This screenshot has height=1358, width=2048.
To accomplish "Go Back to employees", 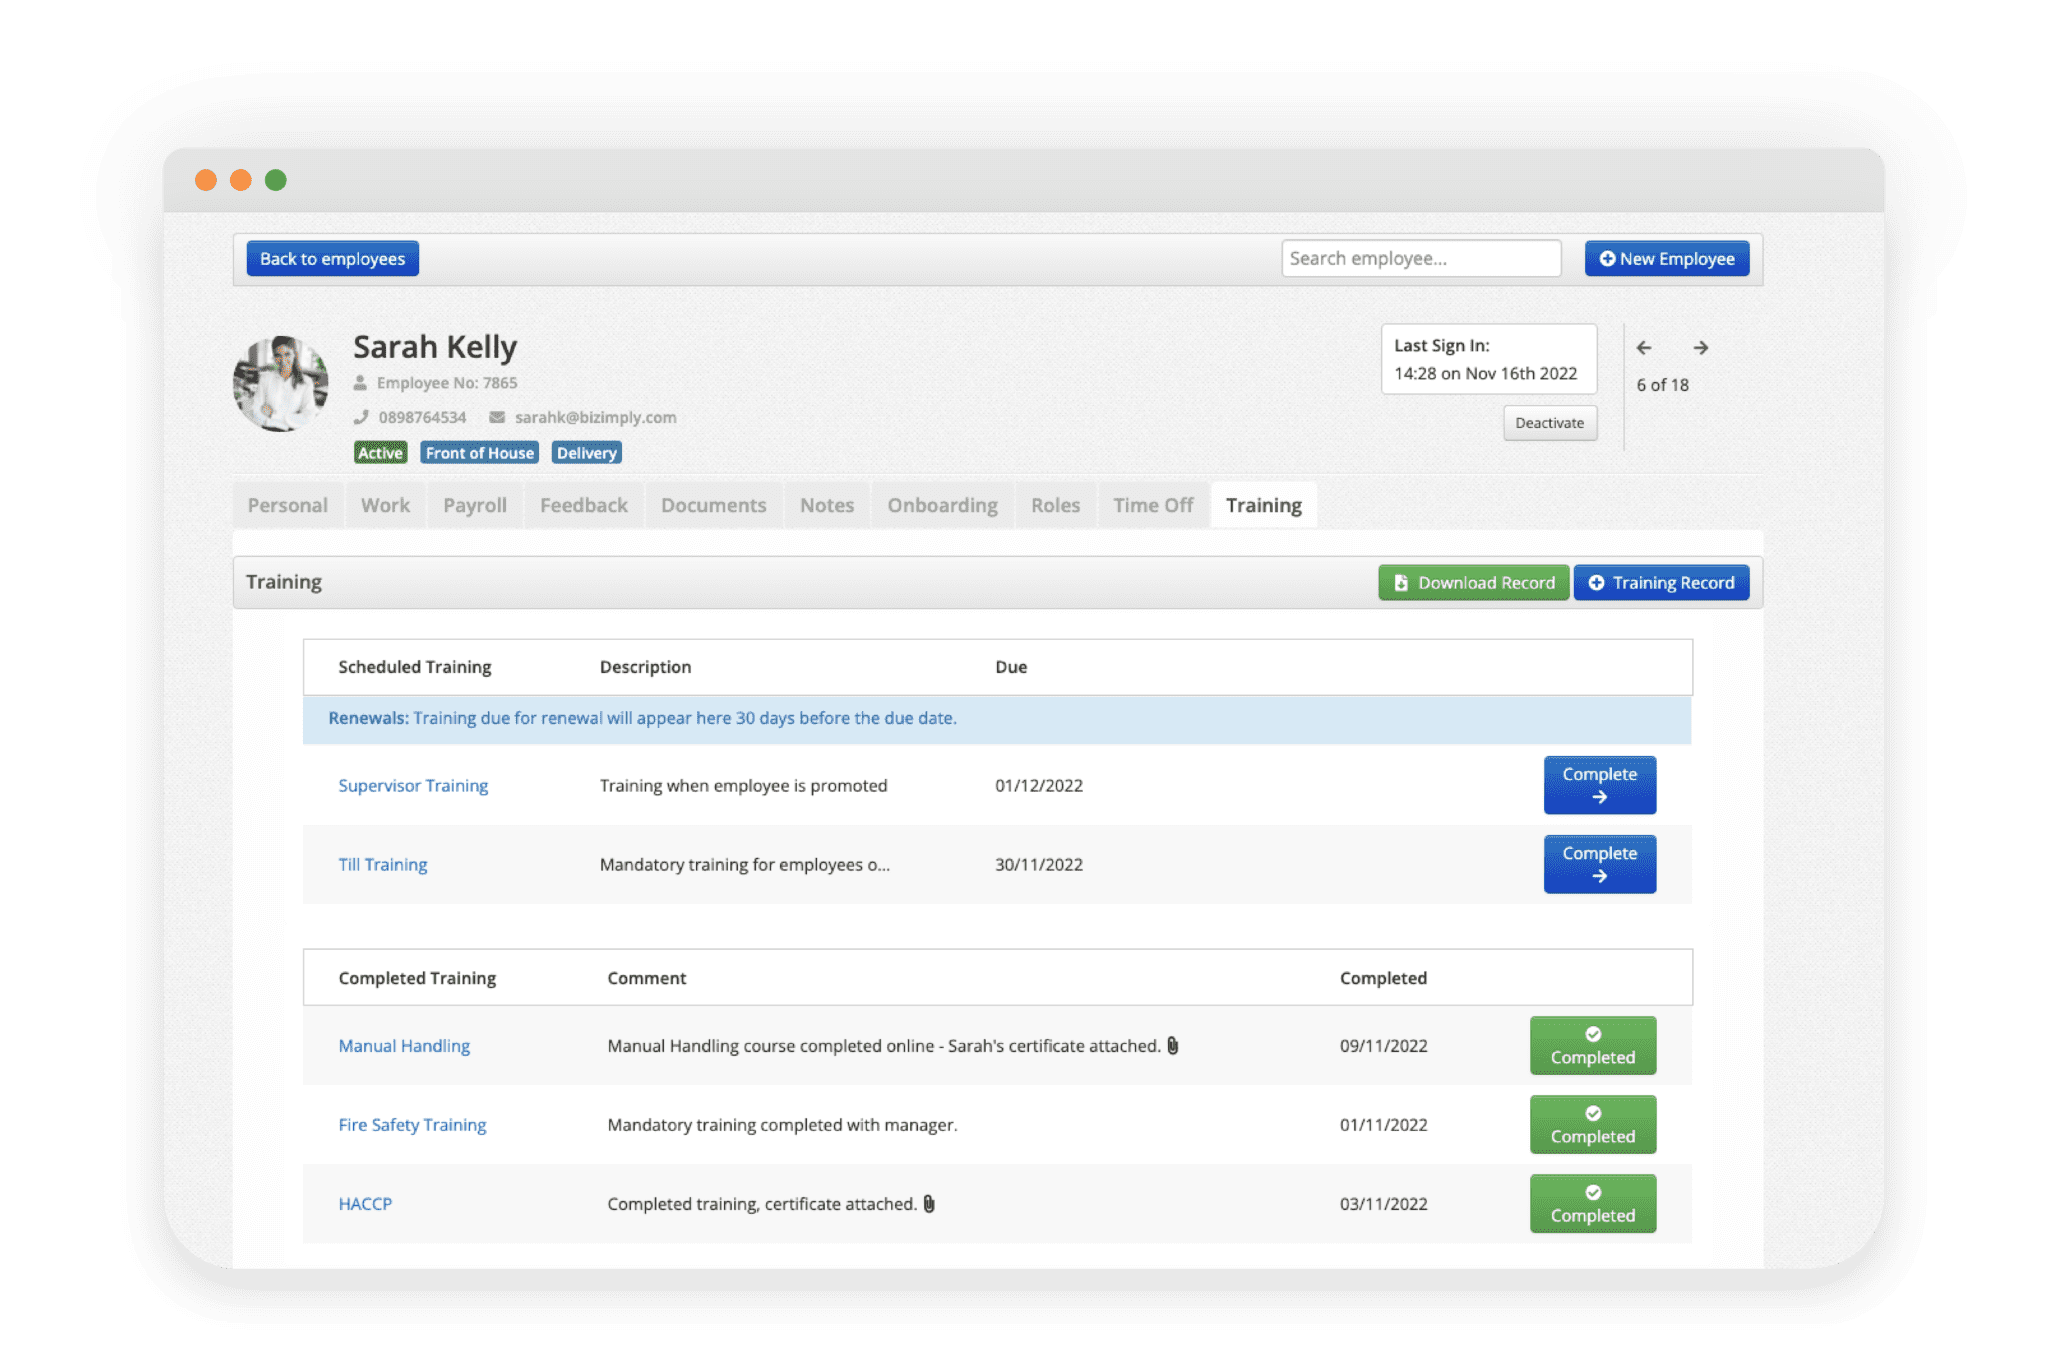I will 332,259.
